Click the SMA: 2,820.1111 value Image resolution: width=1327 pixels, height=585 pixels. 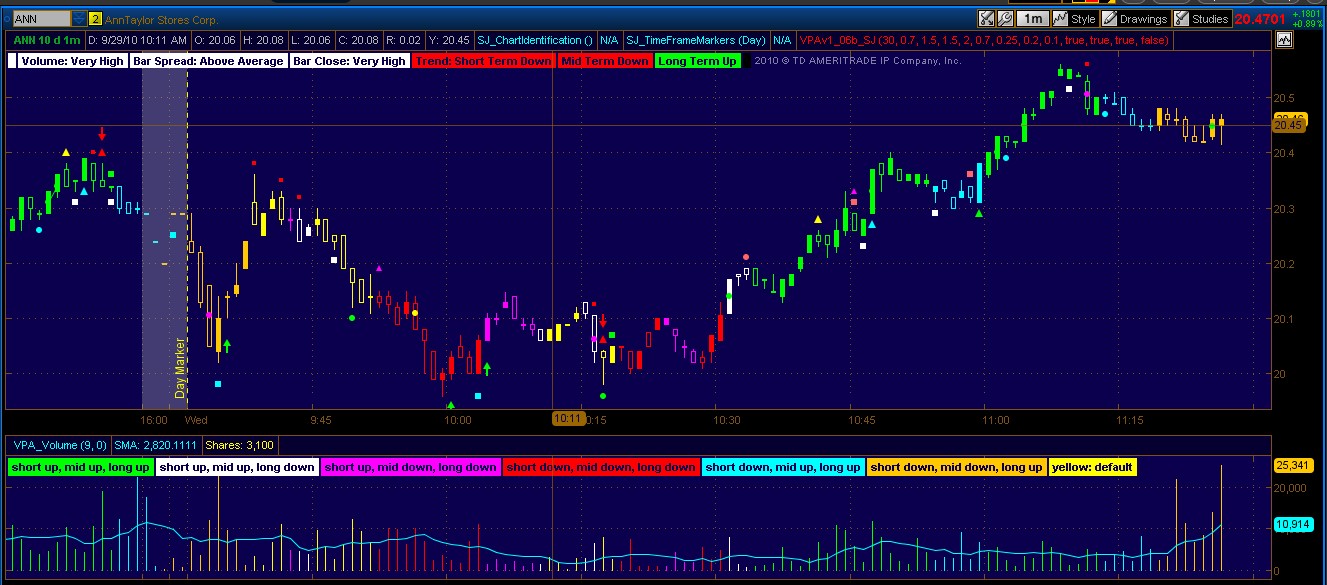click(156, 444)
